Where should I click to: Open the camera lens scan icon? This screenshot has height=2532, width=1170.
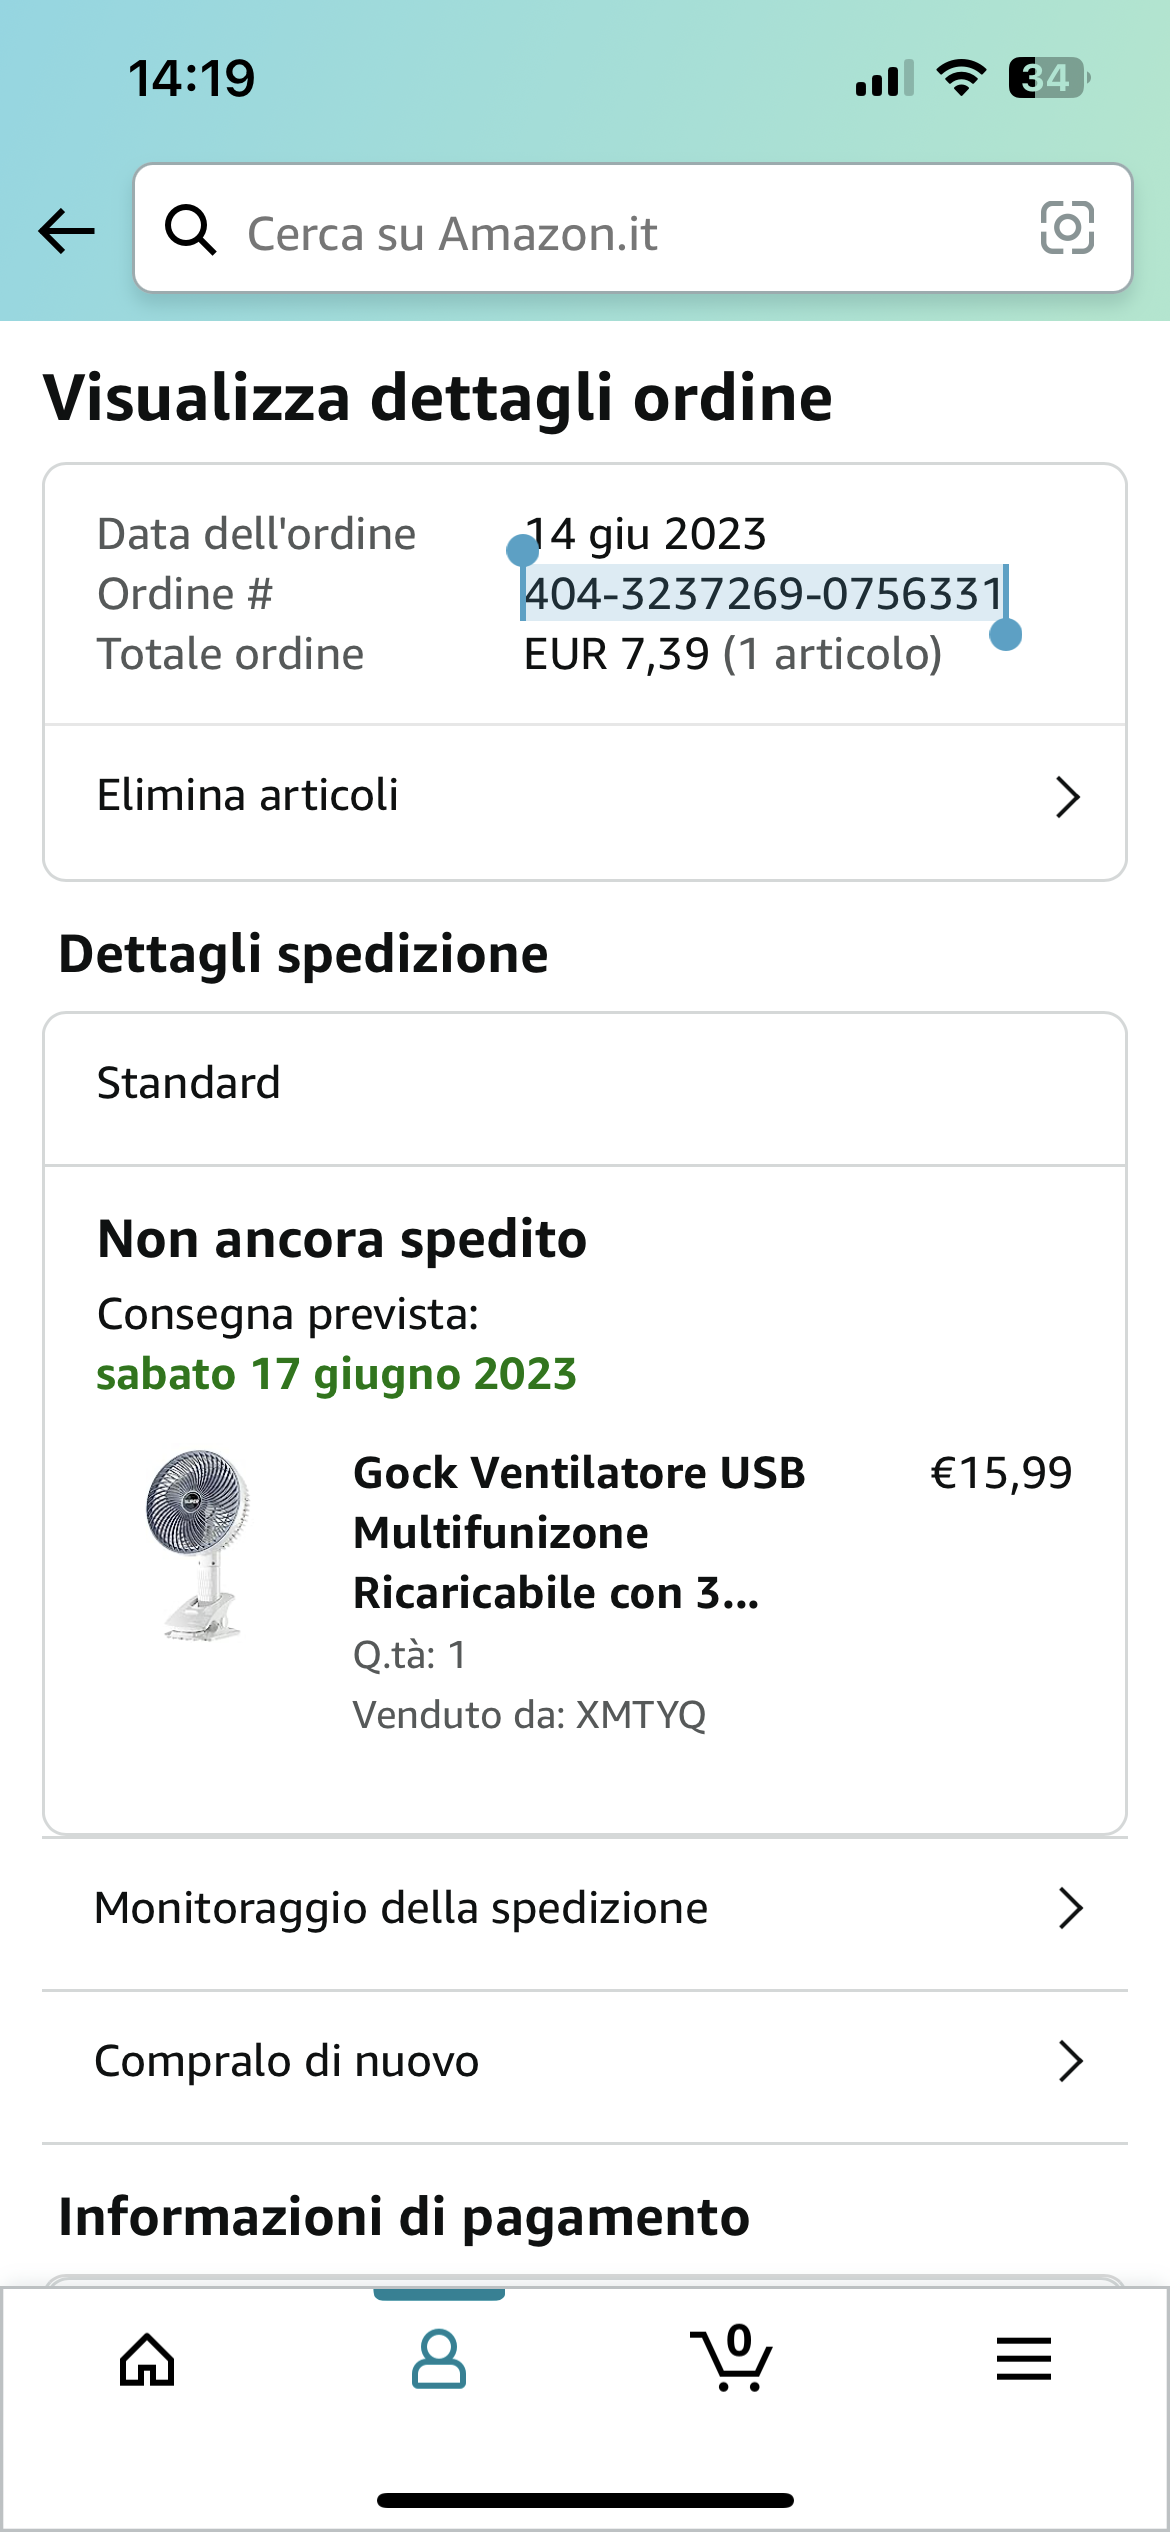tap(1067, 228)
